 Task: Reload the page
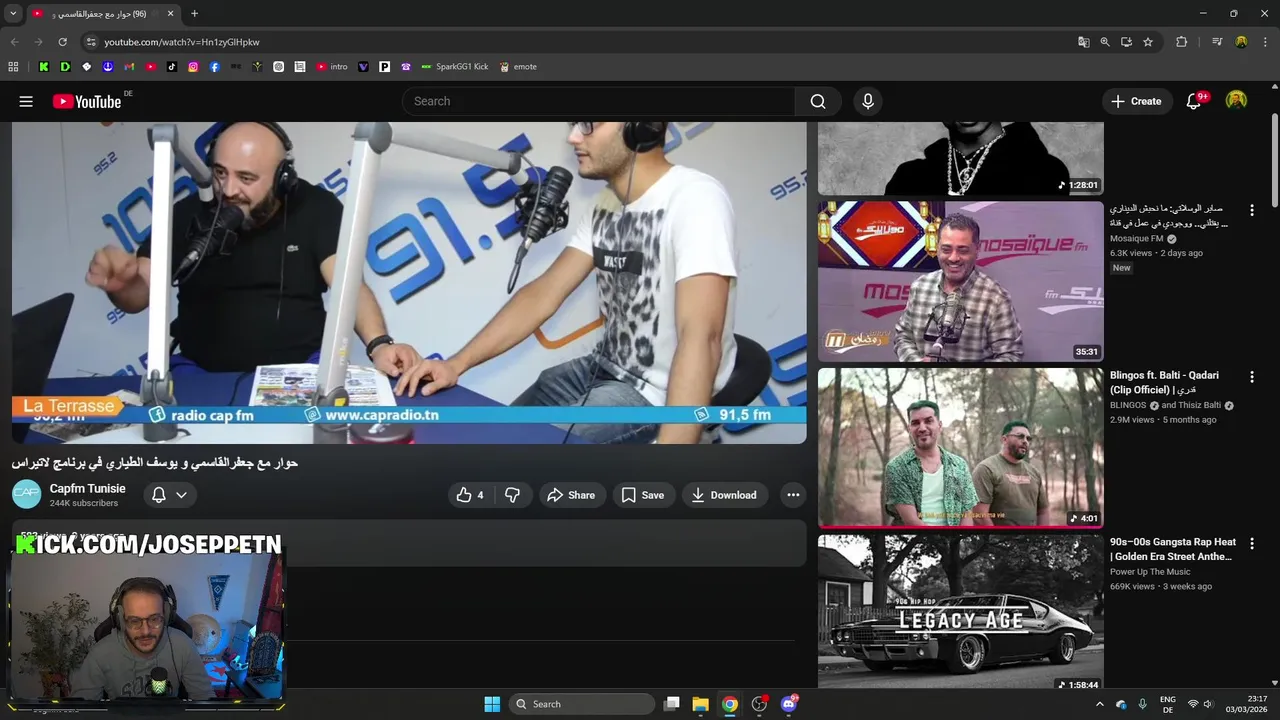point(62,42)
